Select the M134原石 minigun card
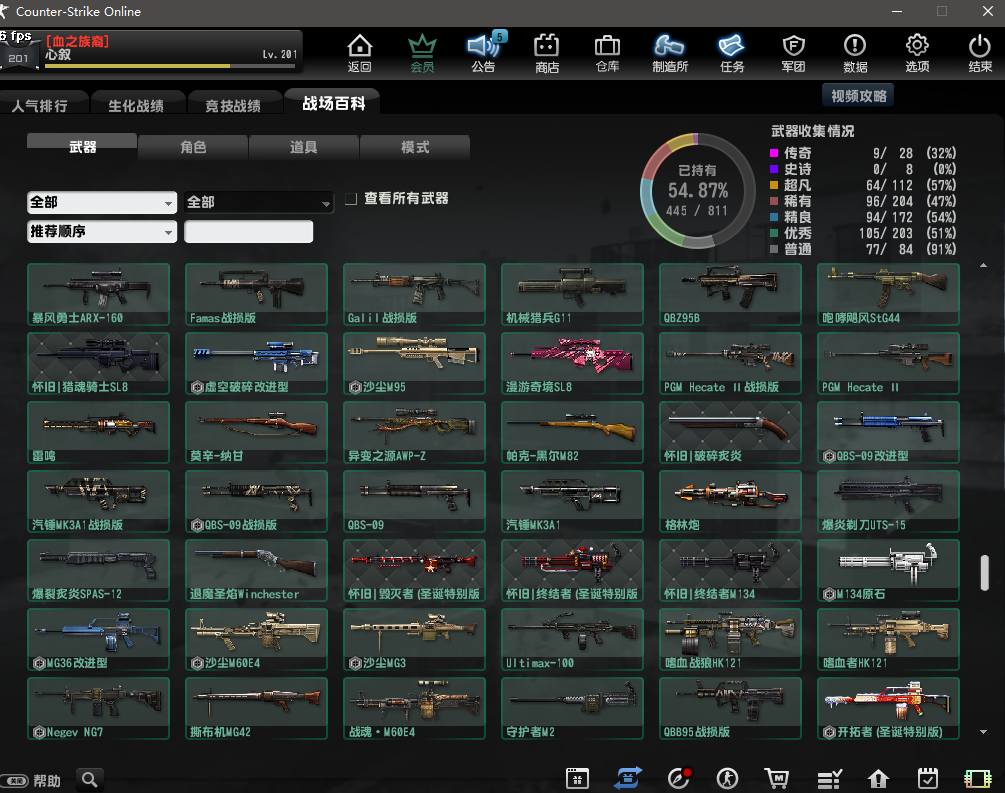This screenshot has height=793, width=1005. coord(888,571)
